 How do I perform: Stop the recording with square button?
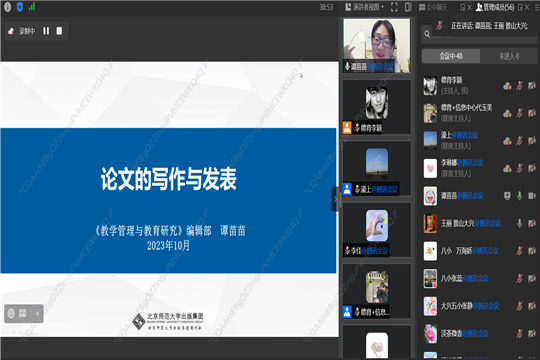[x=59, y=31]
